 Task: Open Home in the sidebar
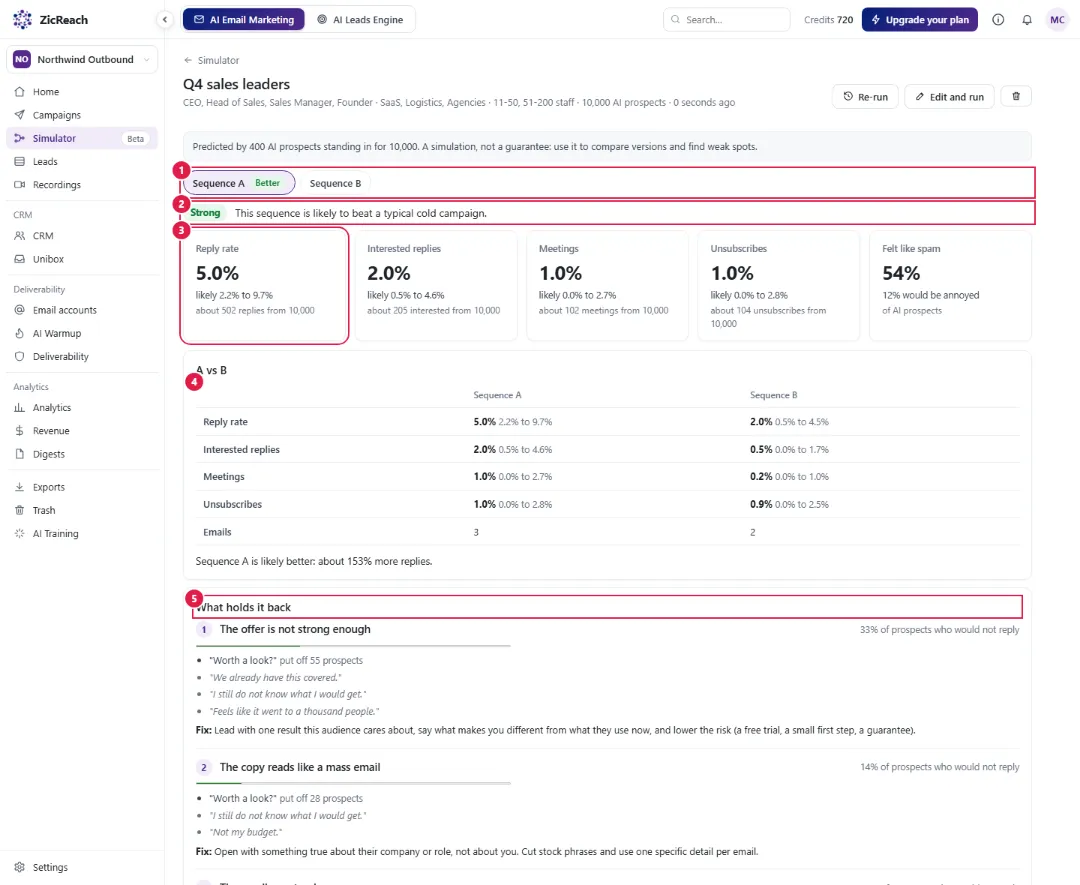point(82,92)
